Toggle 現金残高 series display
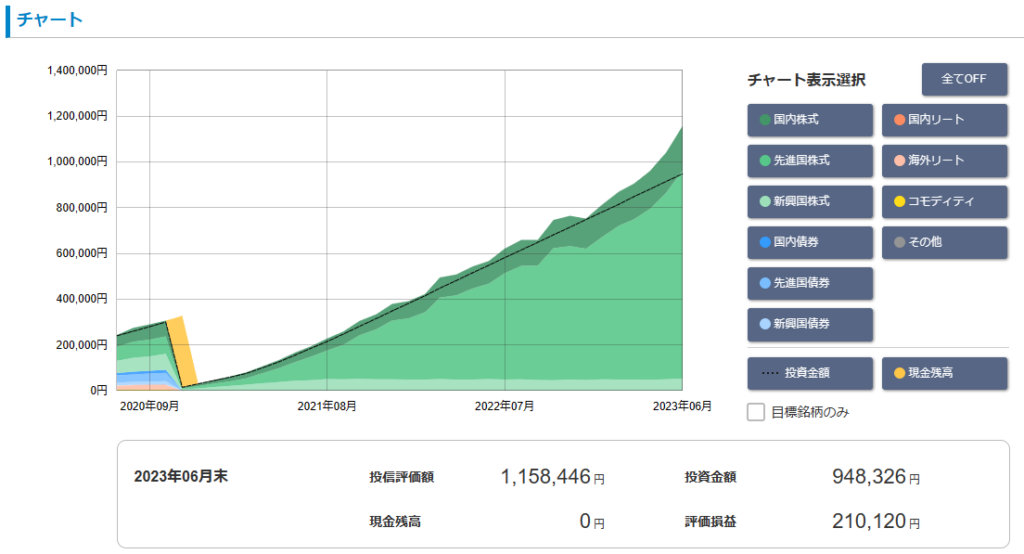The height and width of the screenshot is (554, 1024). point(944,373)
